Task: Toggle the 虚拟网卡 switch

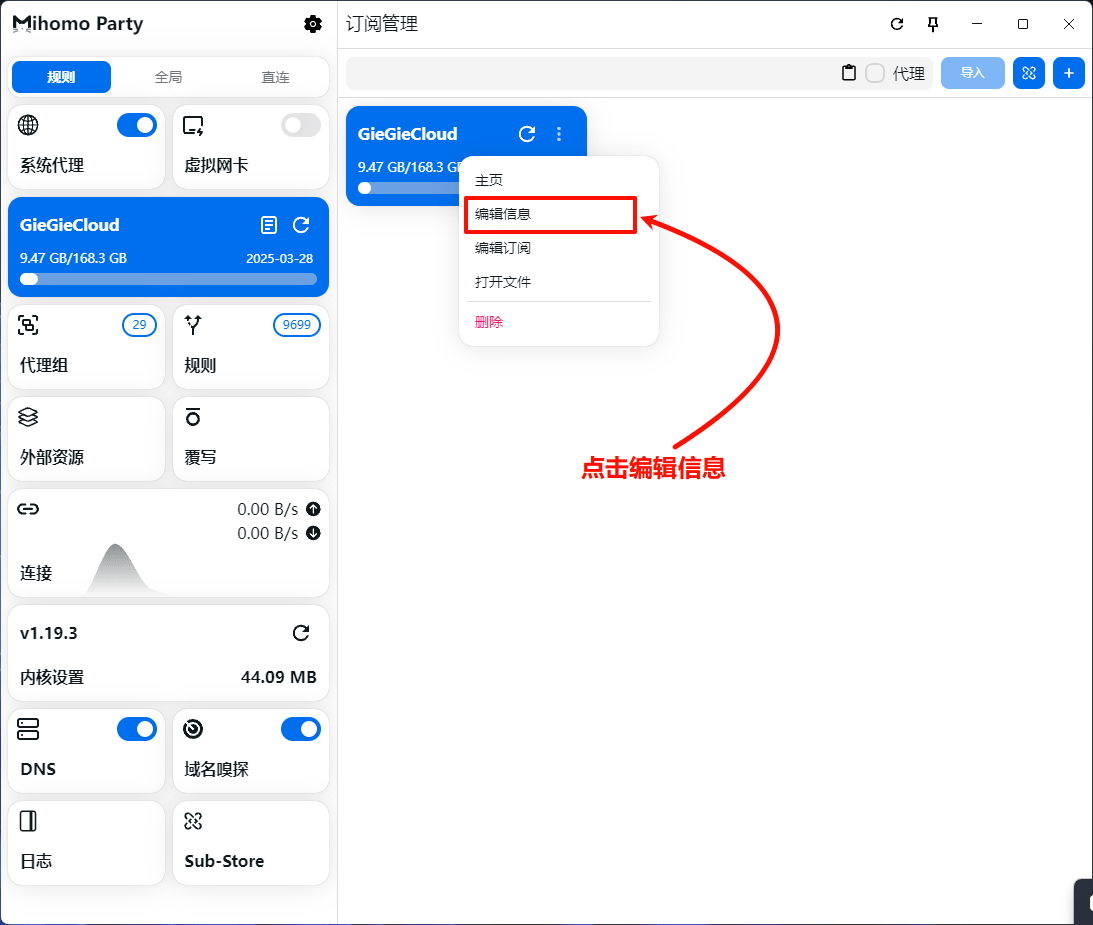Action: tap(301, 125)
